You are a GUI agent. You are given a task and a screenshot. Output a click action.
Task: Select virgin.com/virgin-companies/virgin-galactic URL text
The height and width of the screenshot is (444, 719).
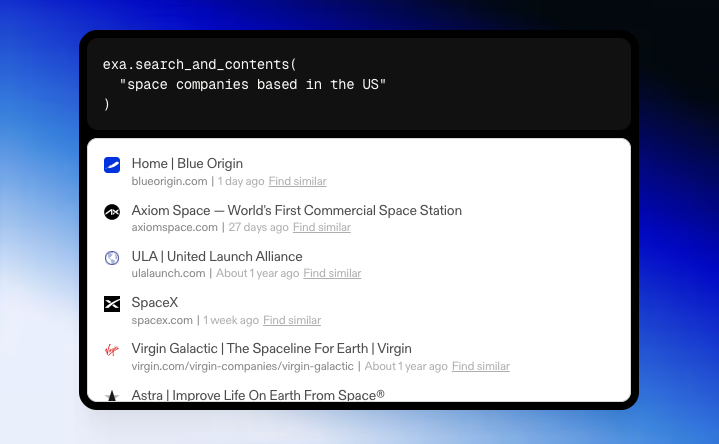click(x=243, y=366)
